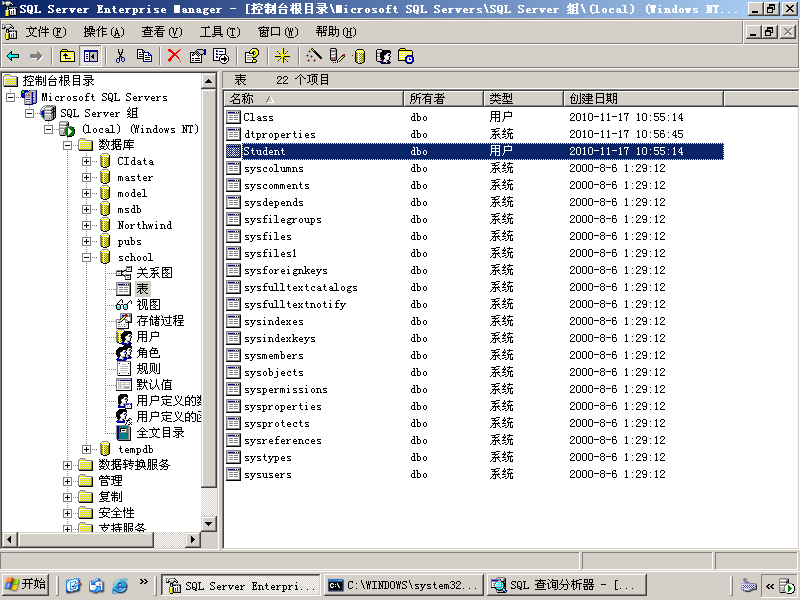Viewport: 800px width, 600px height.
Task: Toggle the show/hide console tree toolbar button
Action: 91,56
